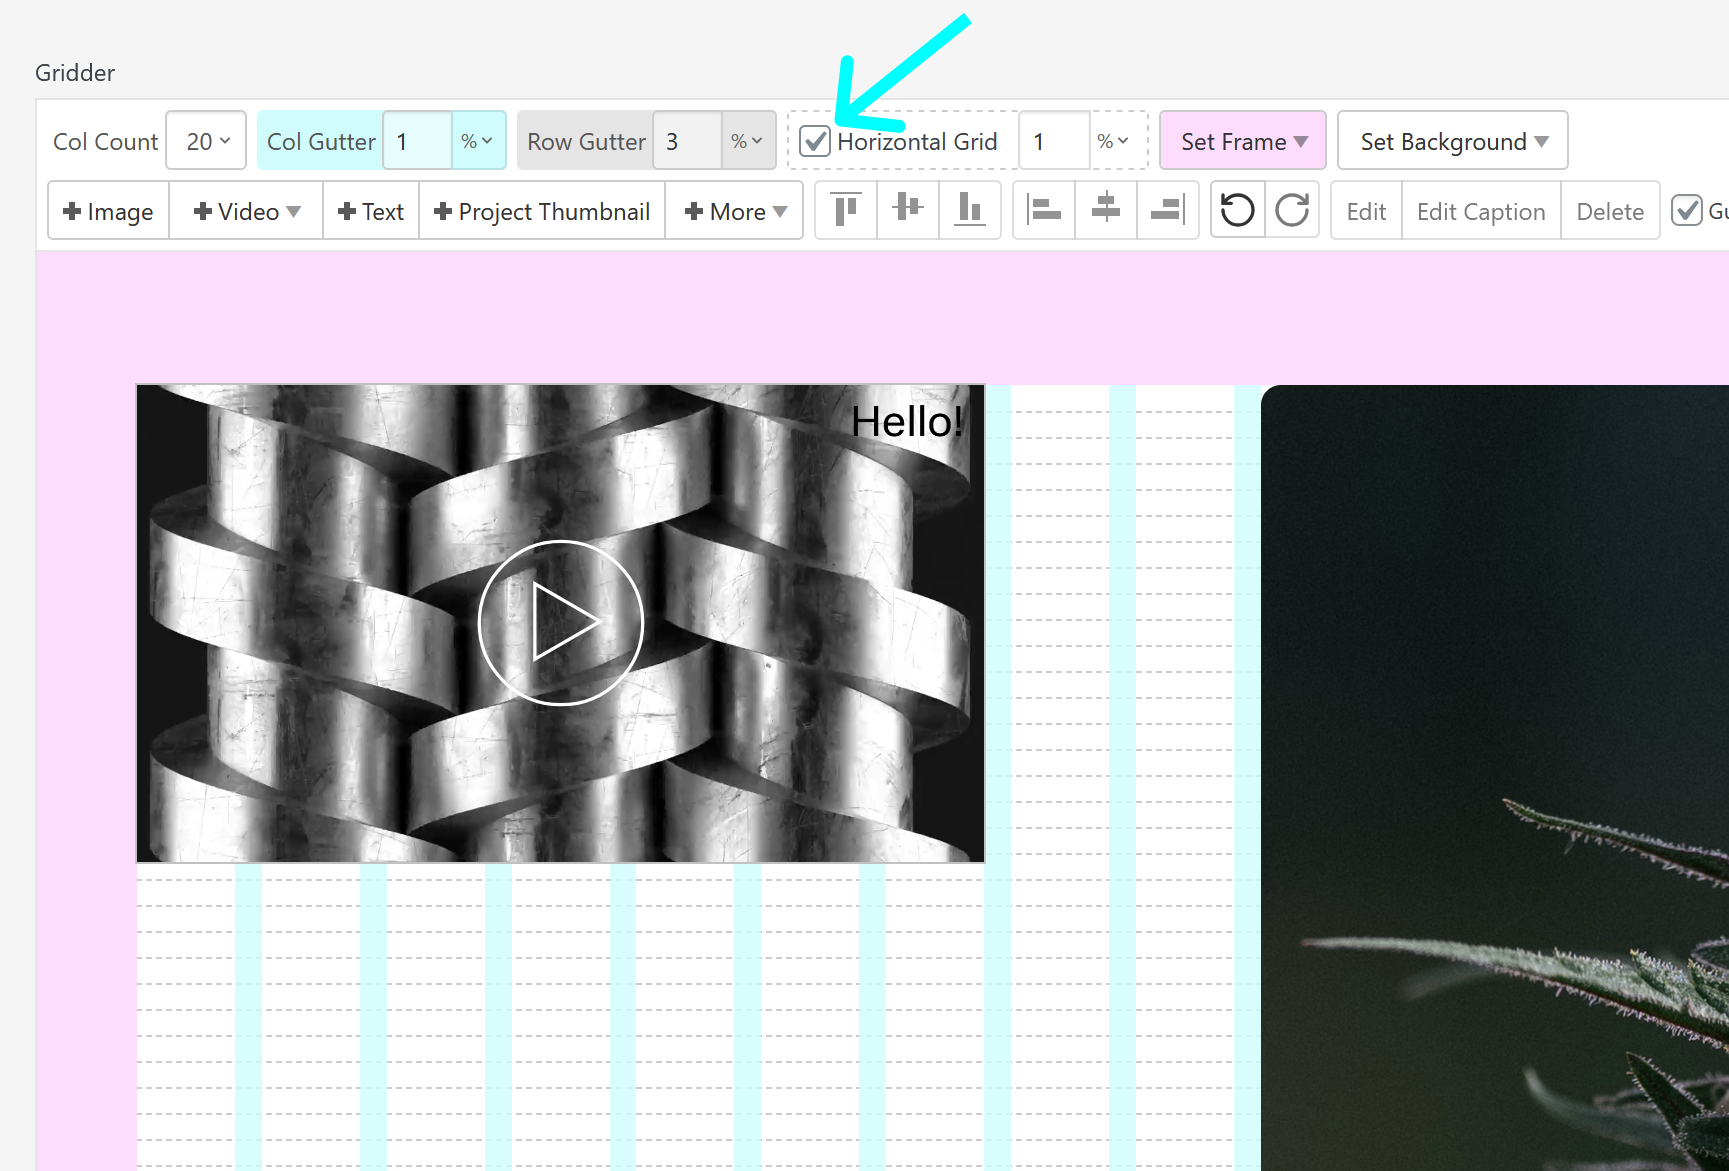The height and width of the screenshot is (1171, 1729).
Task: Click the align horizontal center icon
Action: [1106, 210]
